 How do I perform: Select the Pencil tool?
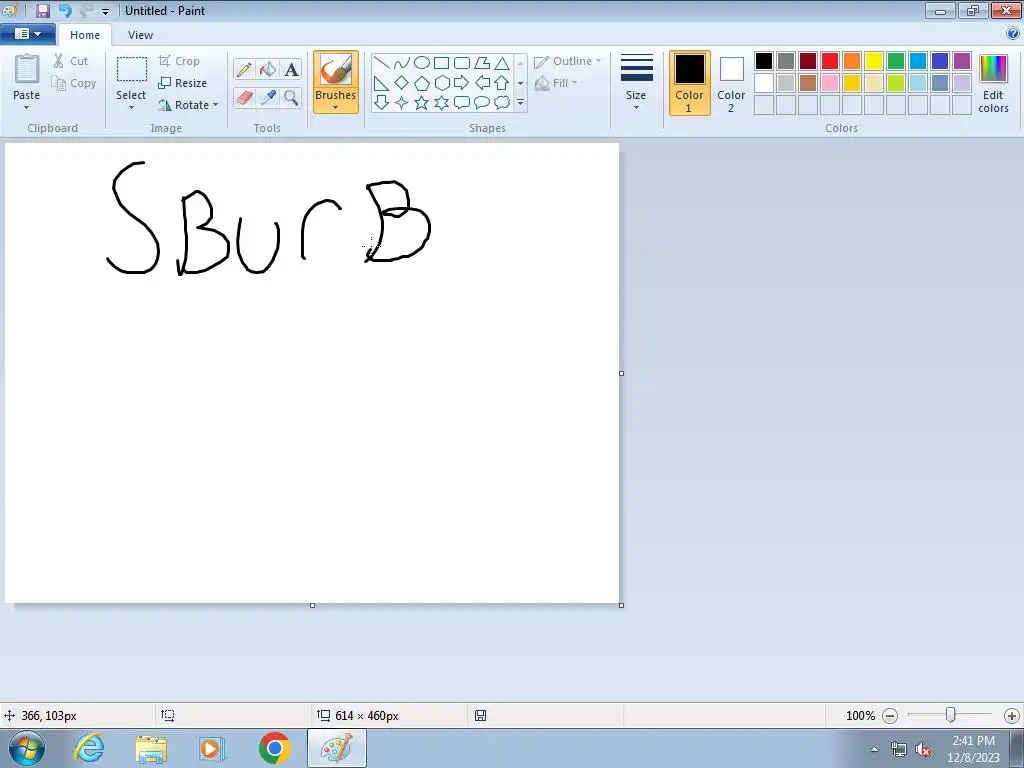point(244,69)
